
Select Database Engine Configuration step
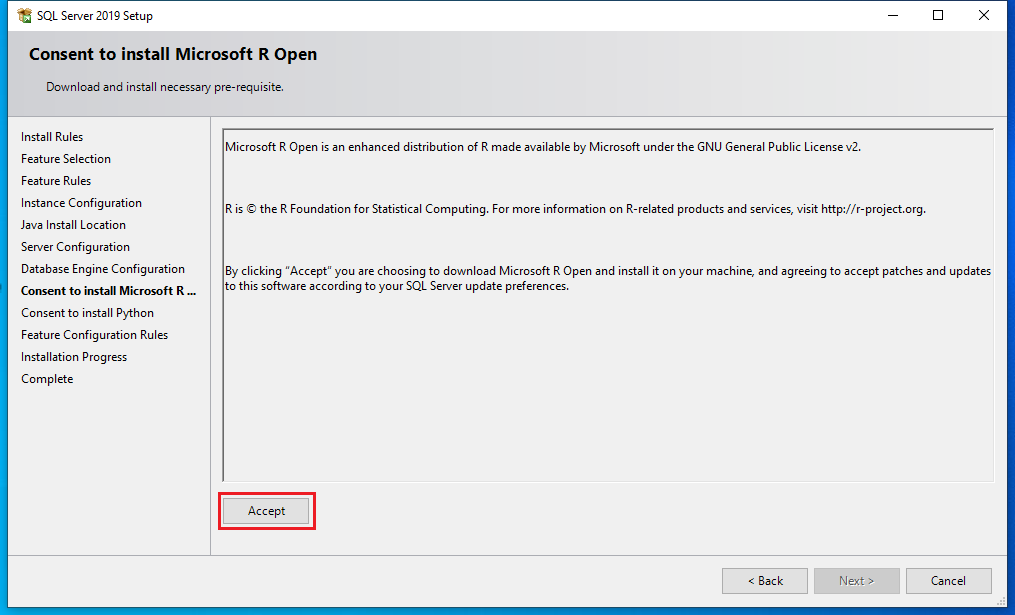click(103, 269)
